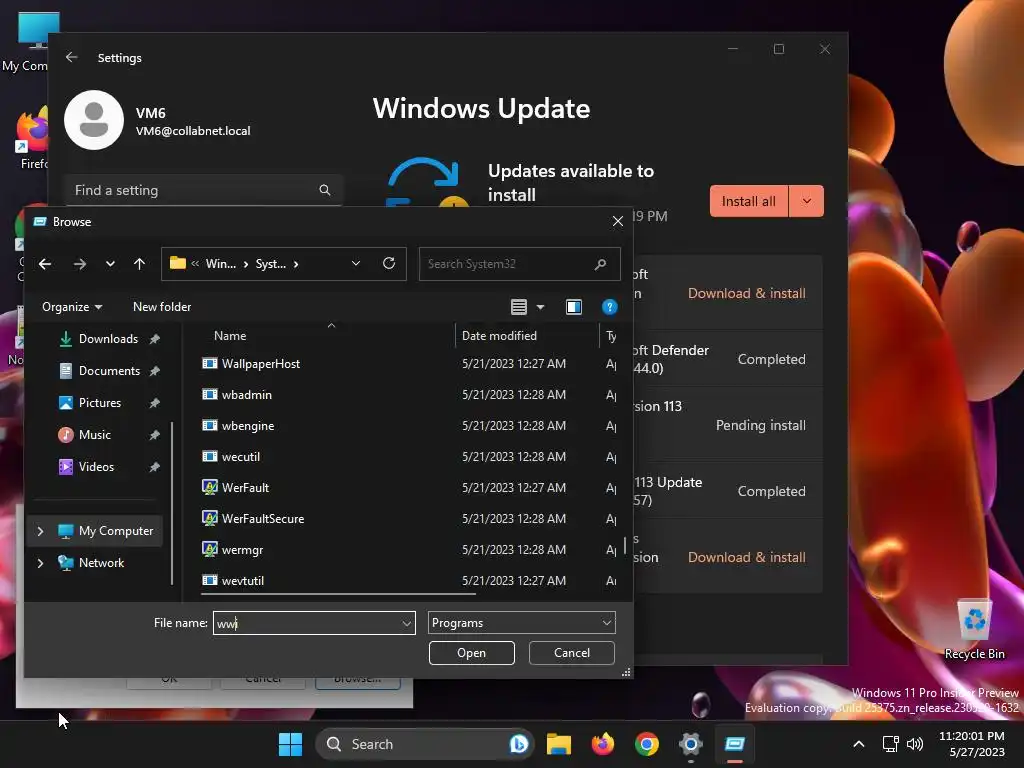Click the bottom Download & install link

point(746,557)
